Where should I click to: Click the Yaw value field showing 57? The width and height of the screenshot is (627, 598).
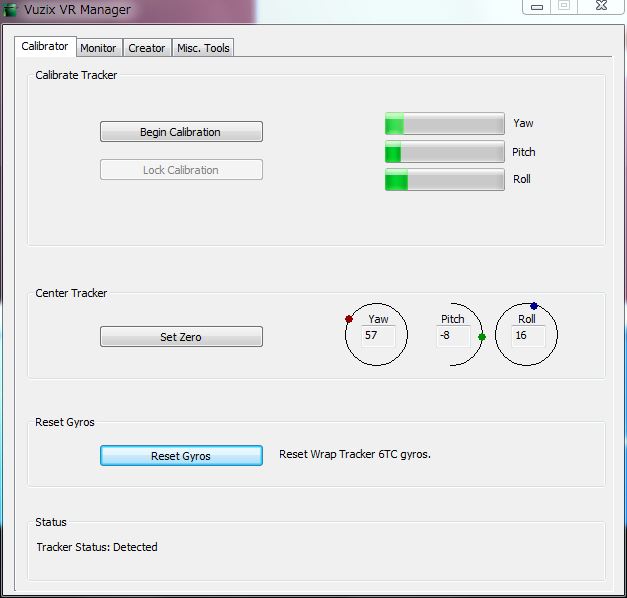coord(378,336)
